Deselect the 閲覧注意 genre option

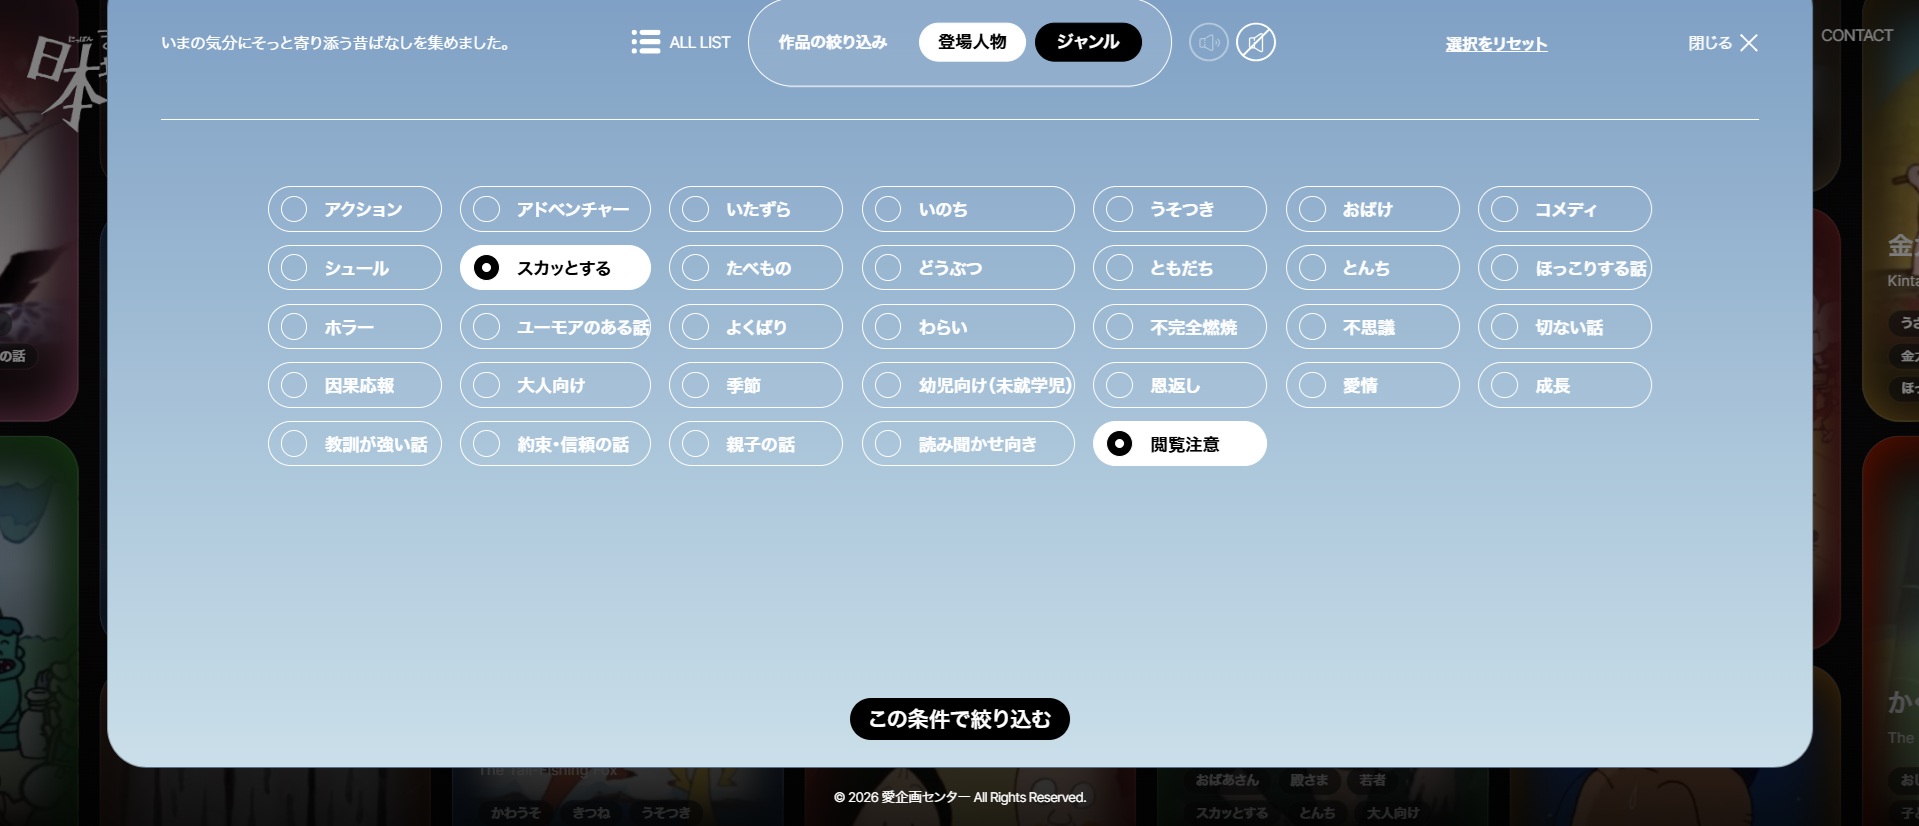1180,444
